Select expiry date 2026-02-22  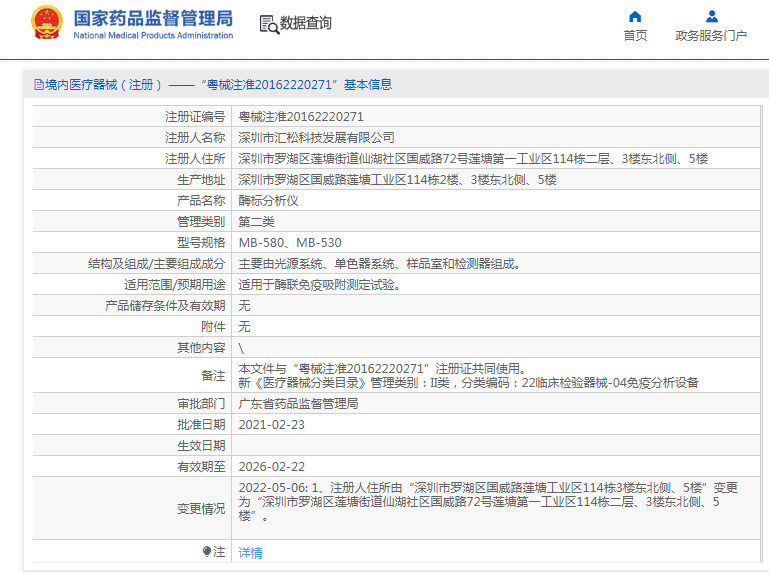272,467
